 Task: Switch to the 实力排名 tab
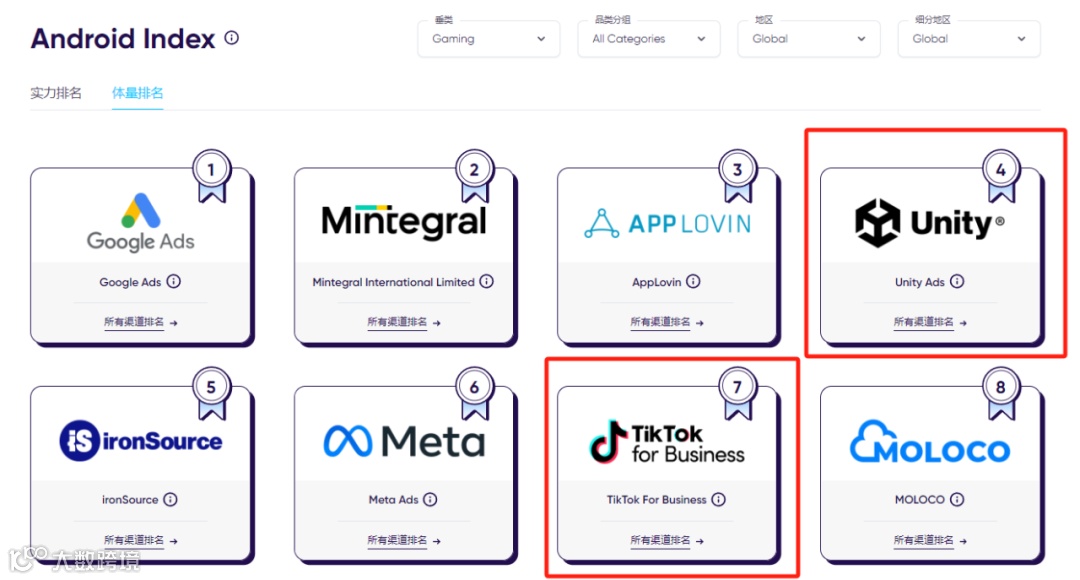click(x=56, y=93)
